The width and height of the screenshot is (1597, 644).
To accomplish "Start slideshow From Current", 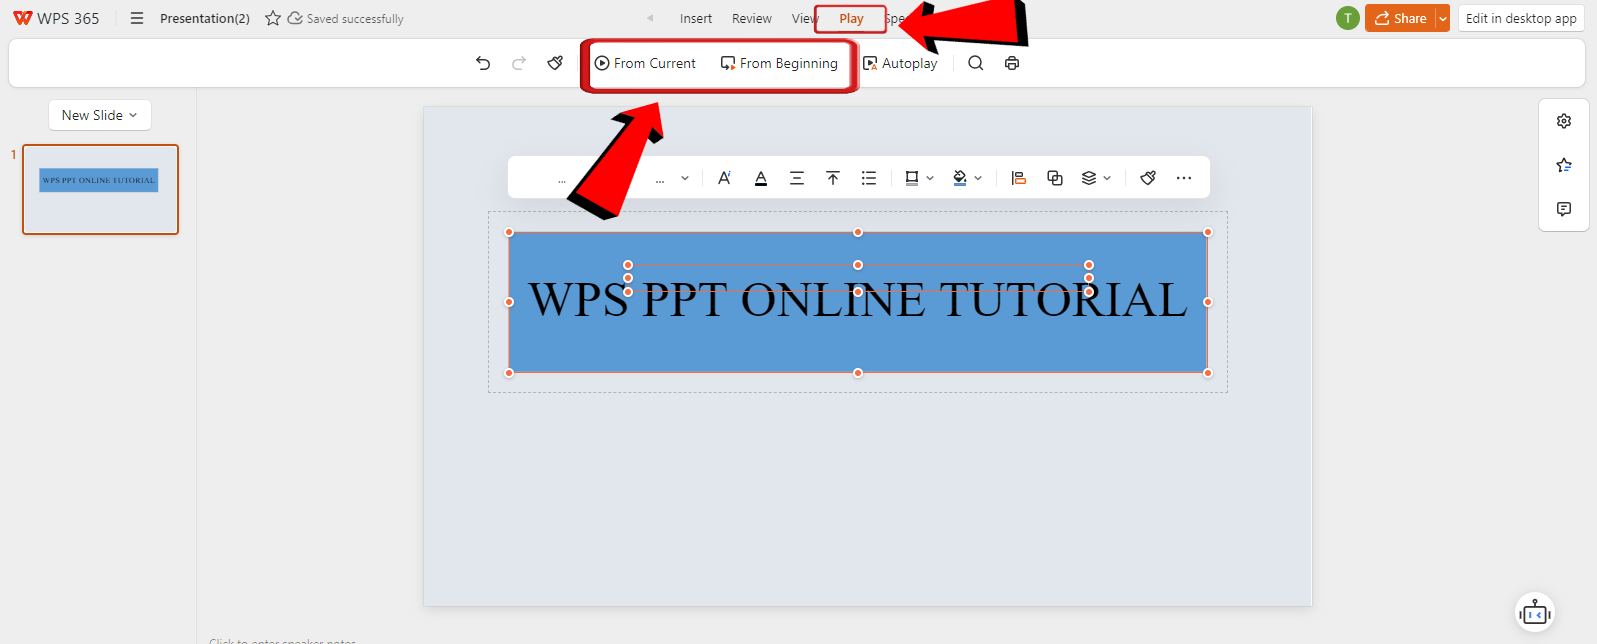I will click(x=645, y=63).
